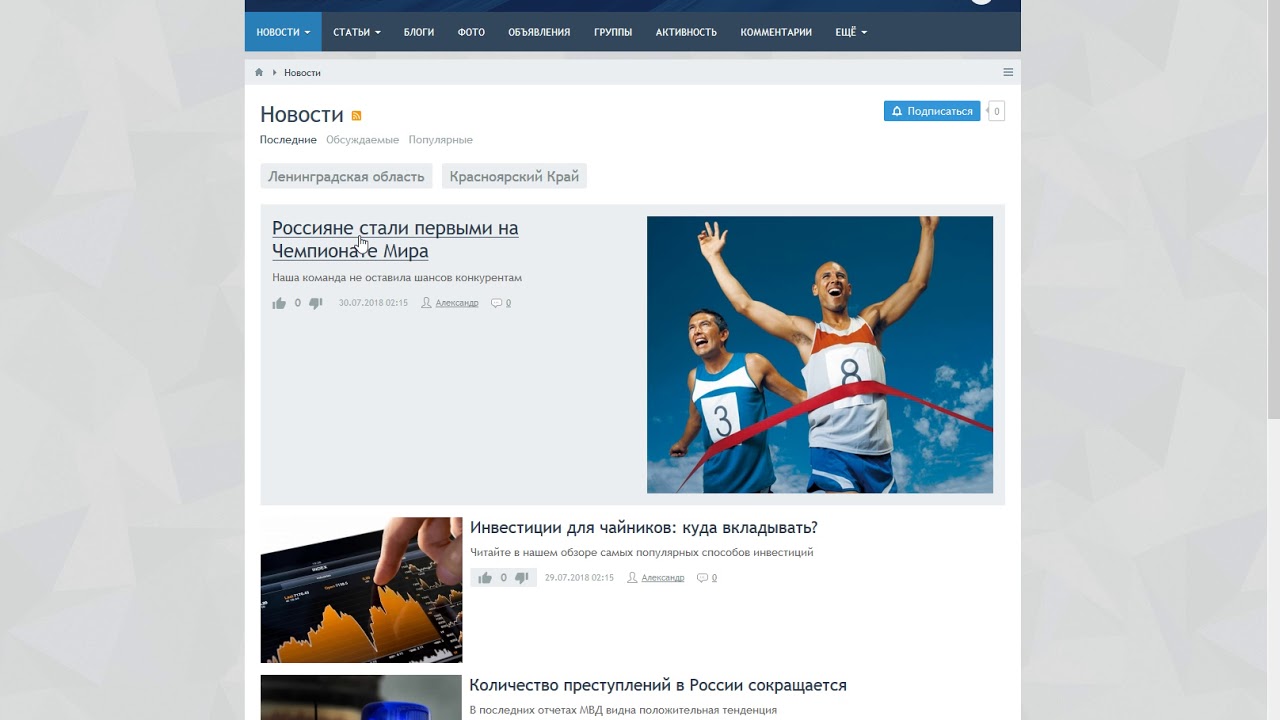Like the Россияне стали первыми article
Viewport: 1280px width, 720px height.
(279, 303)
